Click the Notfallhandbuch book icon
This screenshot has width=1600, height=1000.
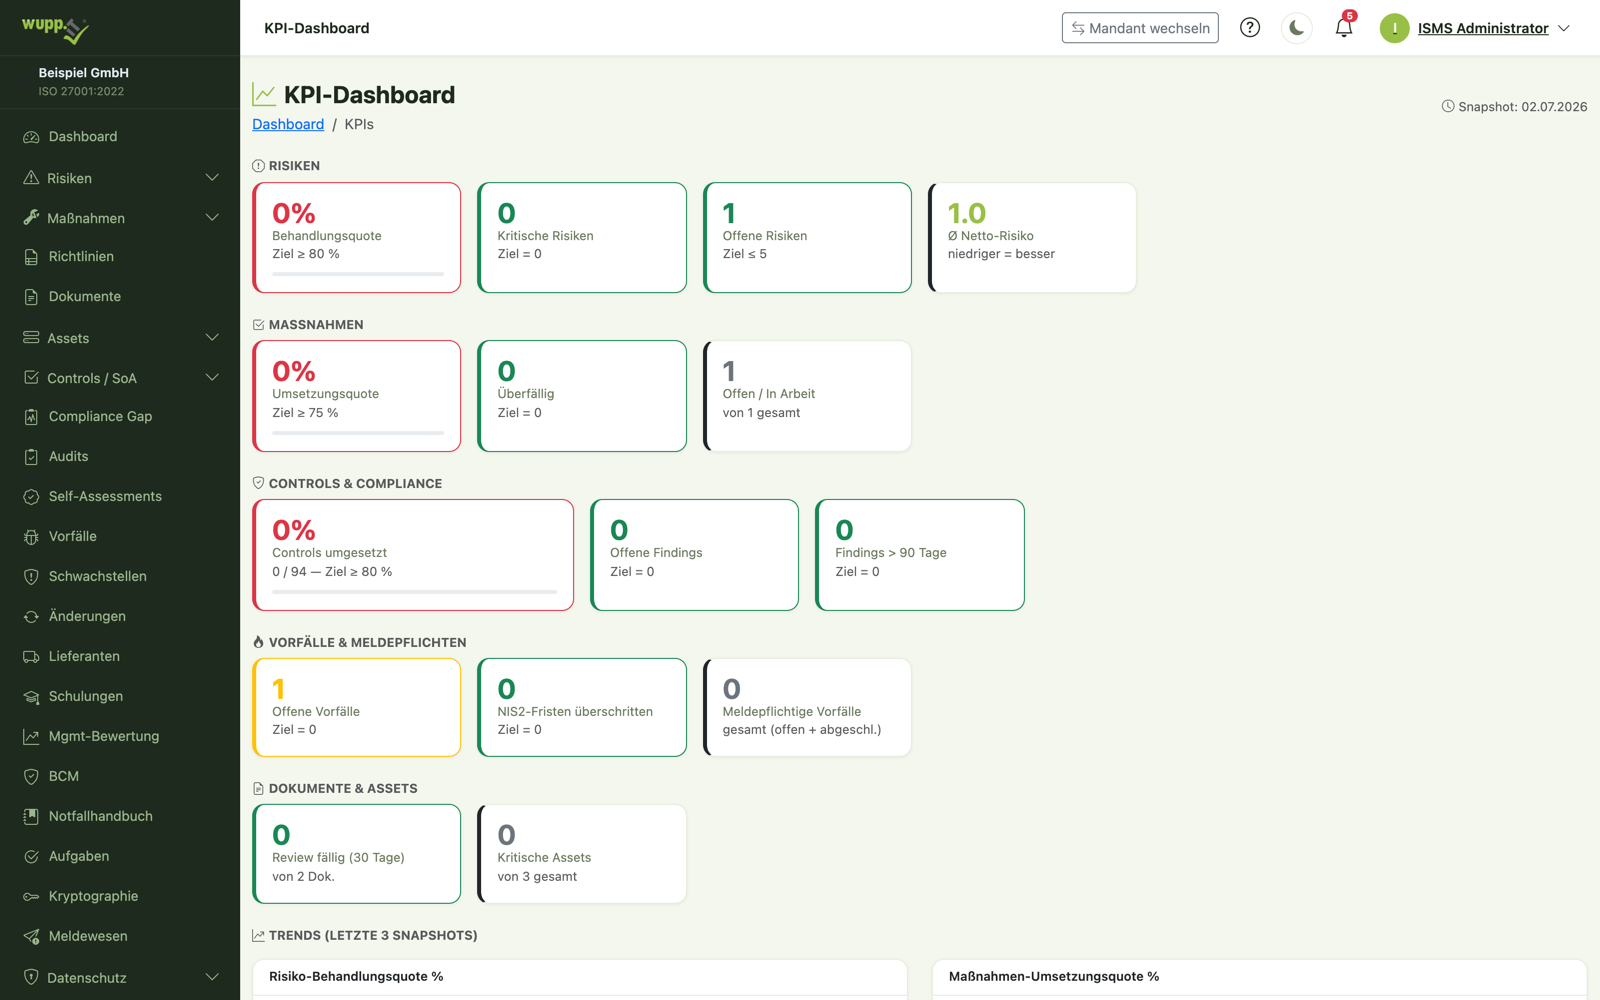(x=31, y=817)
